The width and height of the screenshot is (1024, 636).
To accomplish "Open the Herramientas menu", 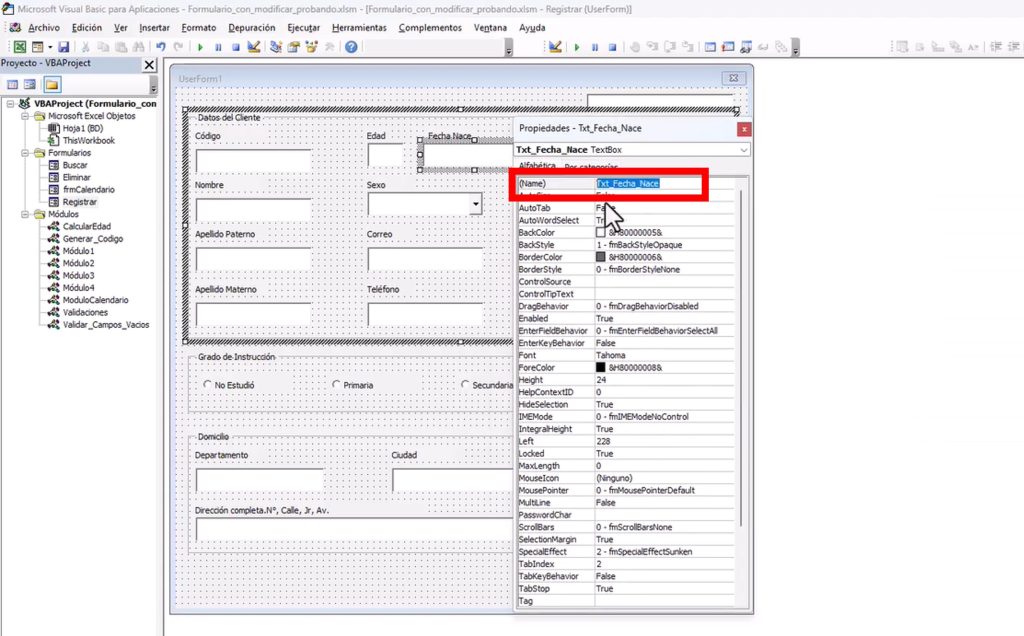I will click(x=359, y=27).
